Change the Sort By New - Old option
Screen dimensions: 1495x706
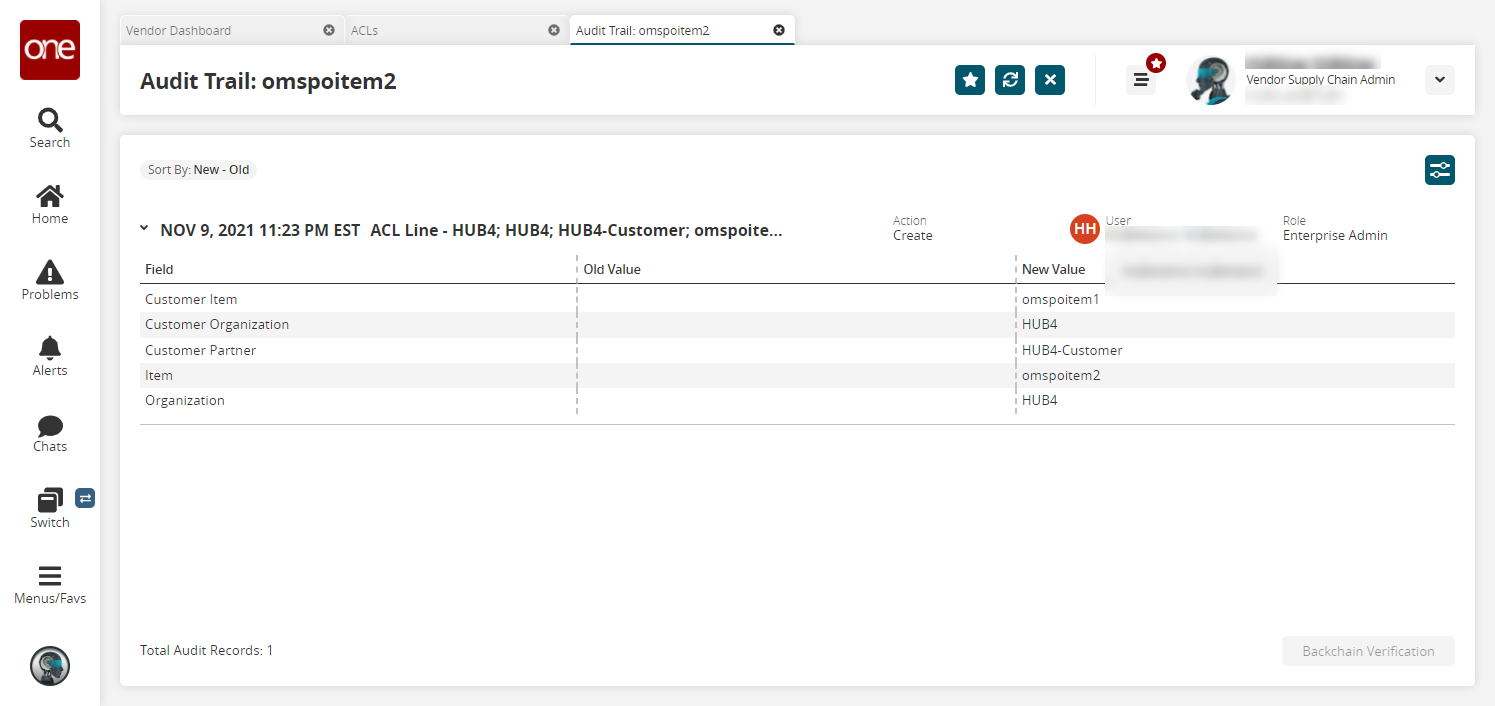pyautogui.click(x=198, y=170)
